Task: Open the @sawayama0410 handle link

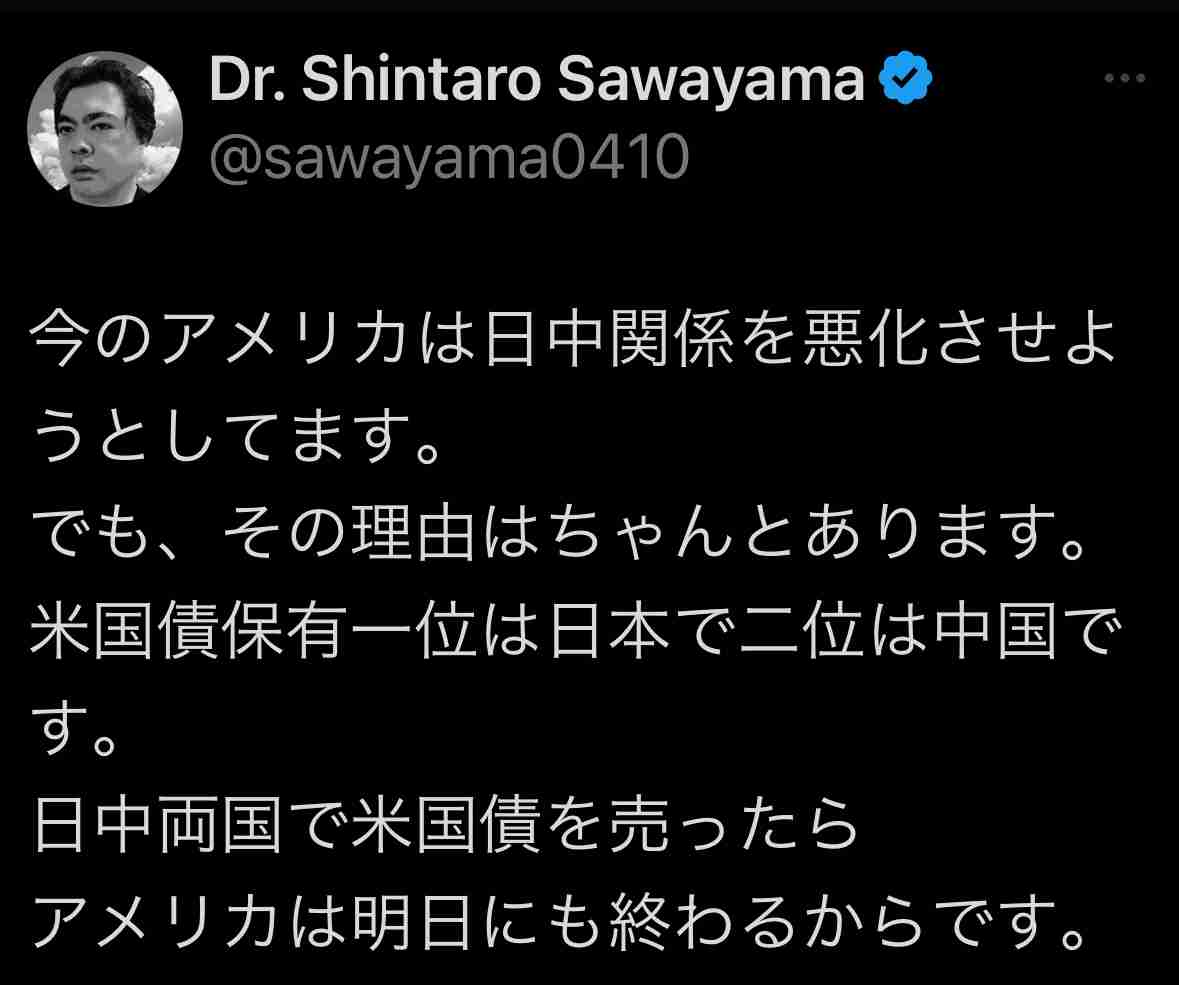Action: coord(449,156)
